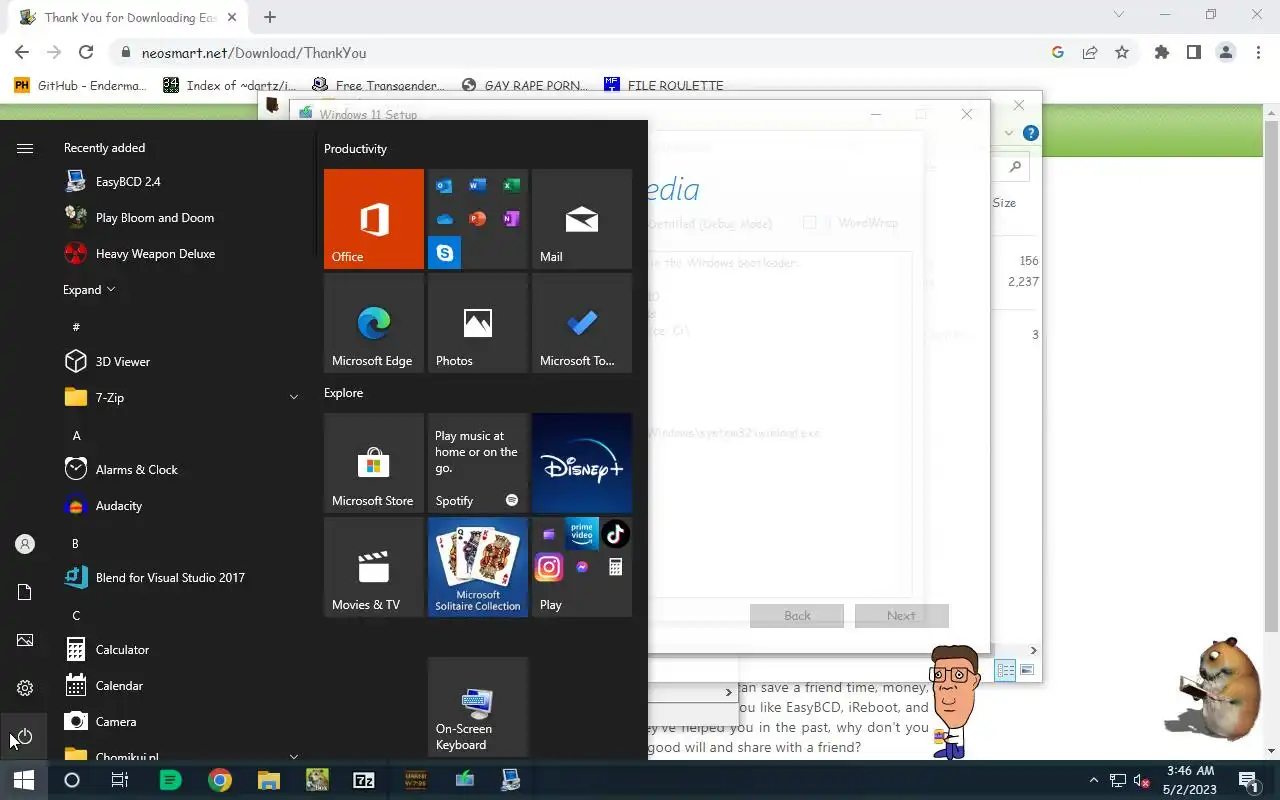Open GitHub bookmark in bookmarks bar
Viewport: 1280px width, 800px height.
click(x=80, y=85)
